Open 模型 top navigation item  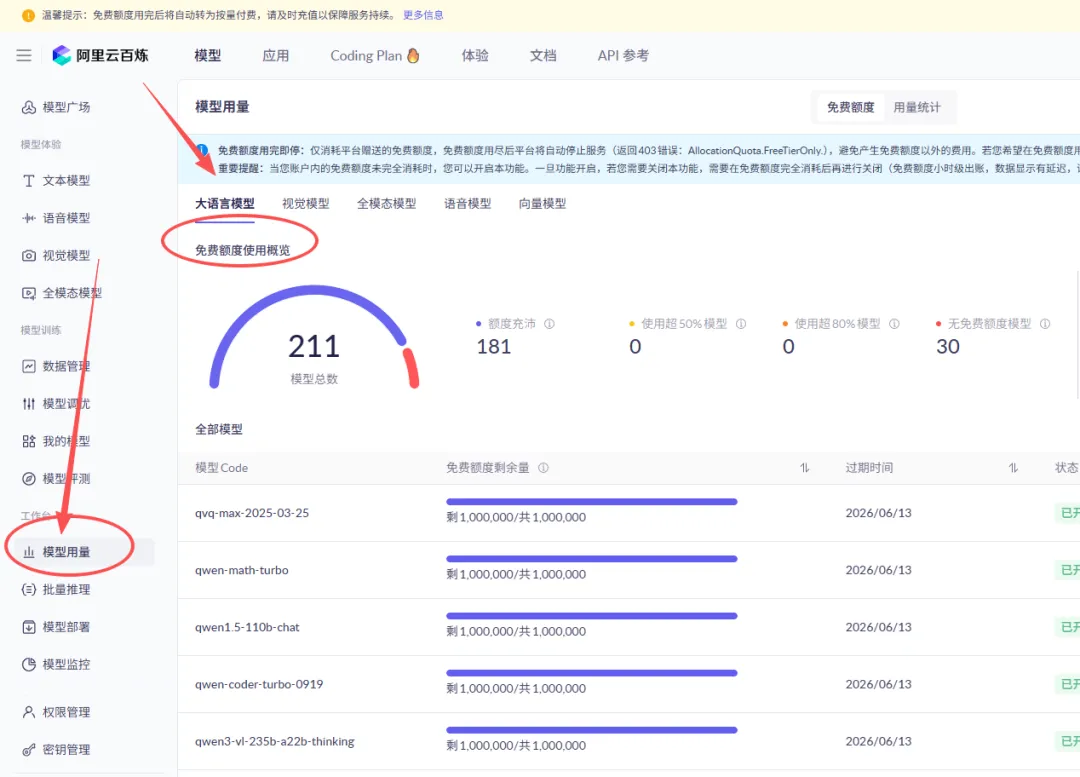pyautogui.click(x=207, y=55)
